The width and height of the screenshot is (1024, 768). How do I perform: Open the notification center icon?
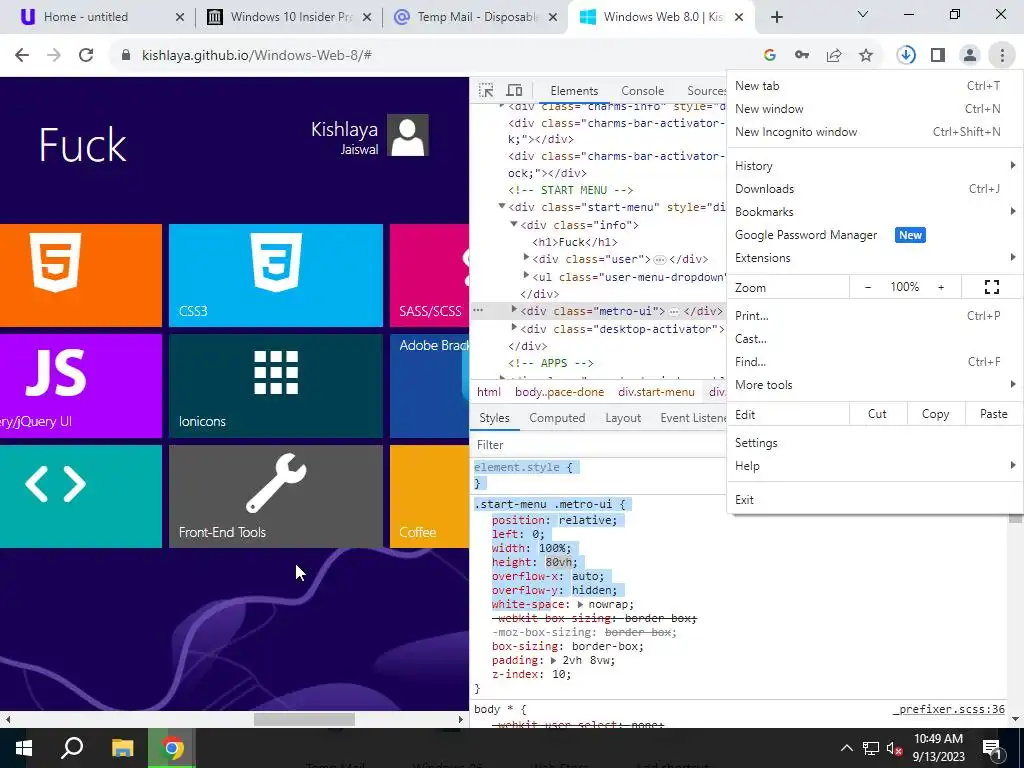point(992,748)
